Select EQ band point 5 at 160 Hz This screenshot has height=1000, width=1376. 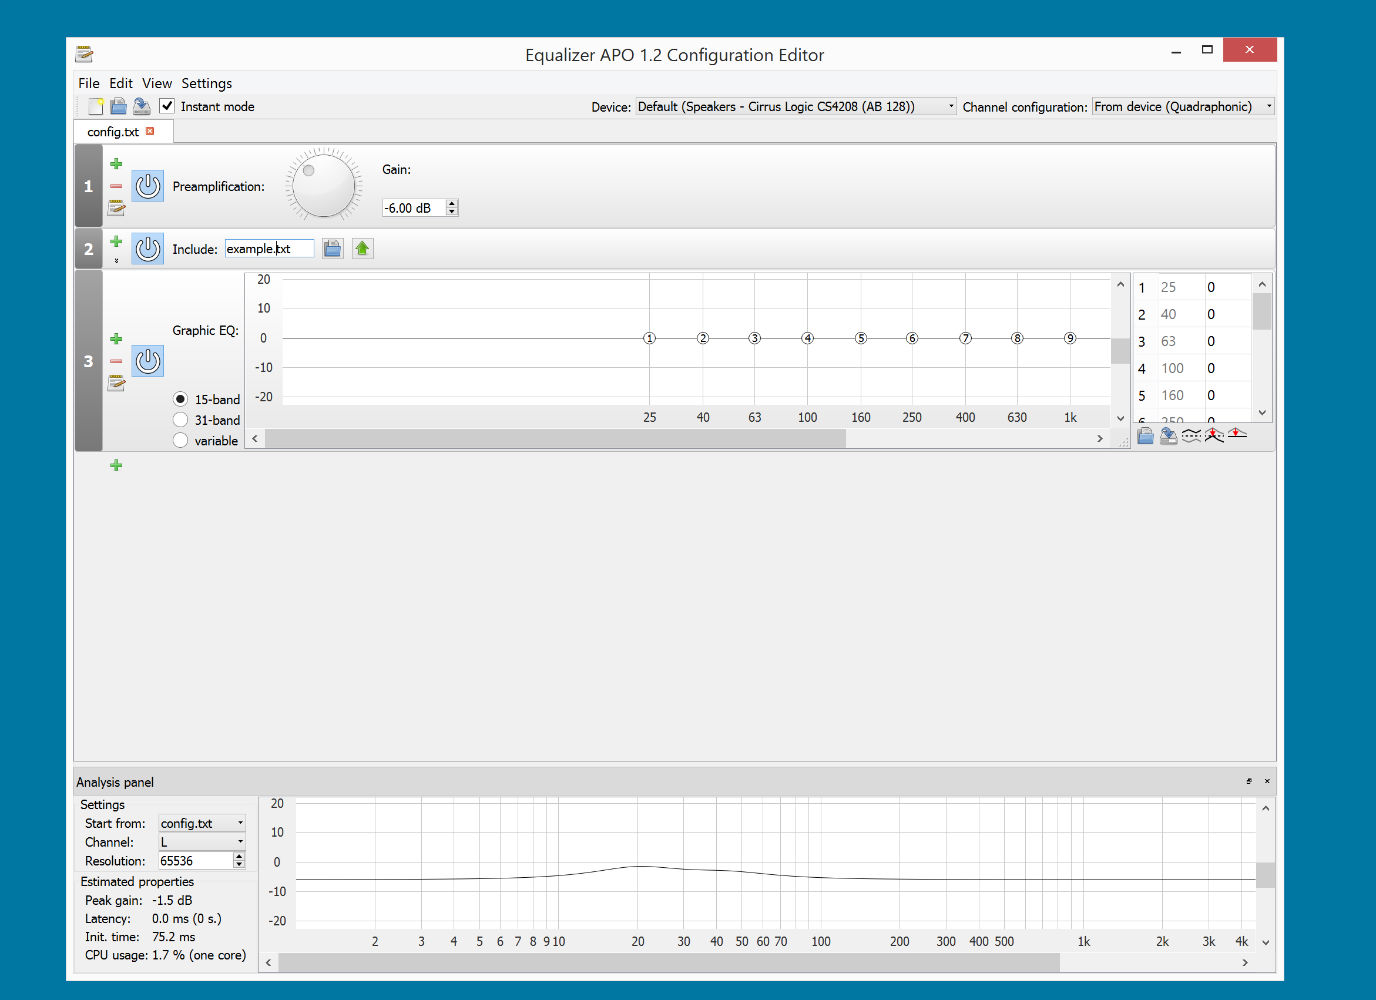(860, 338)
